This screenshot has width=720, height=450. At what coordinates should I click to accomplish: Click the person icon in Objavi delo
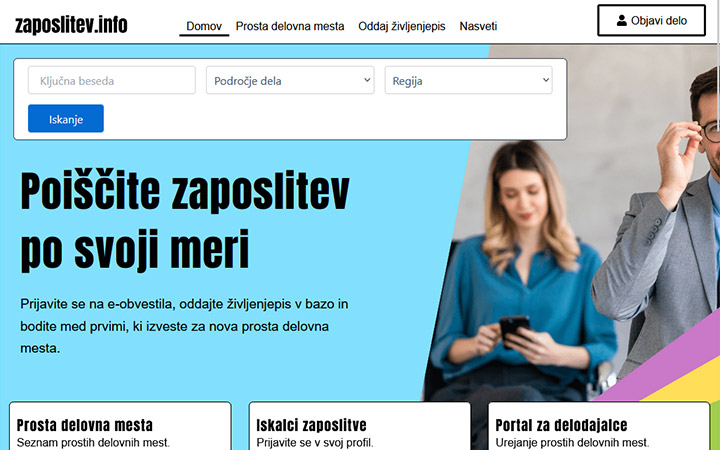621,20
